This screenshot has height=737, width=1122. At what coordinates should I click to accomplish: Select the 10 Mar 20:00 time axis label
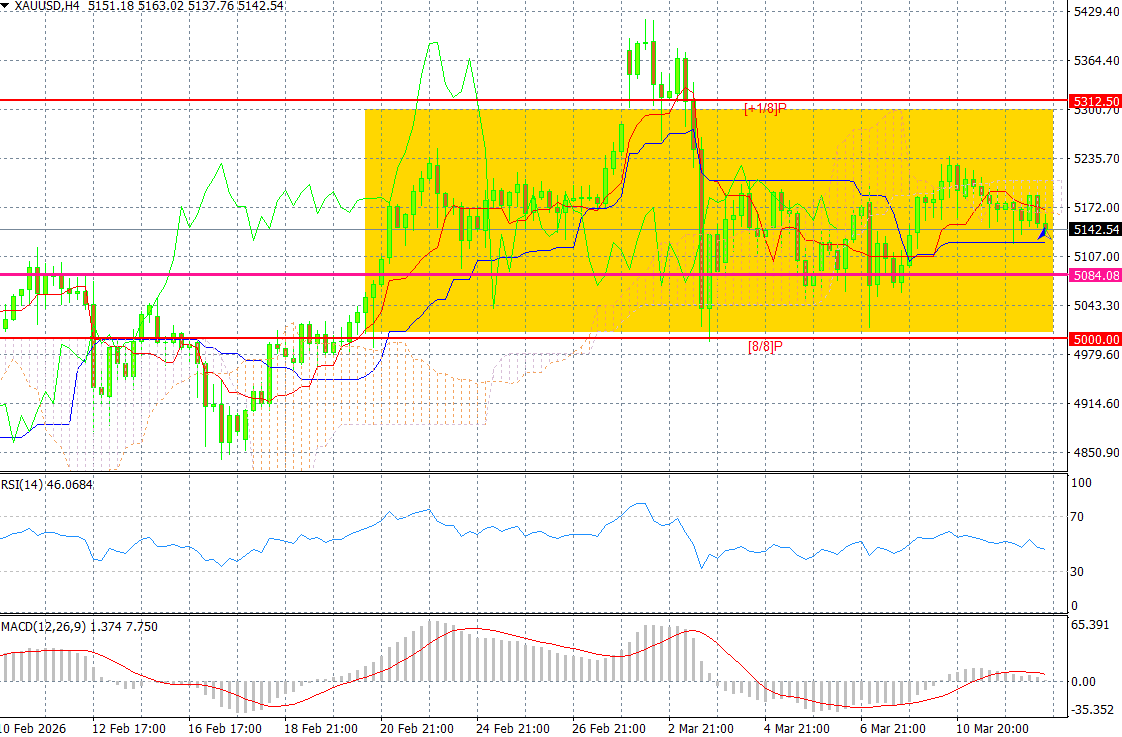[993, 728]
